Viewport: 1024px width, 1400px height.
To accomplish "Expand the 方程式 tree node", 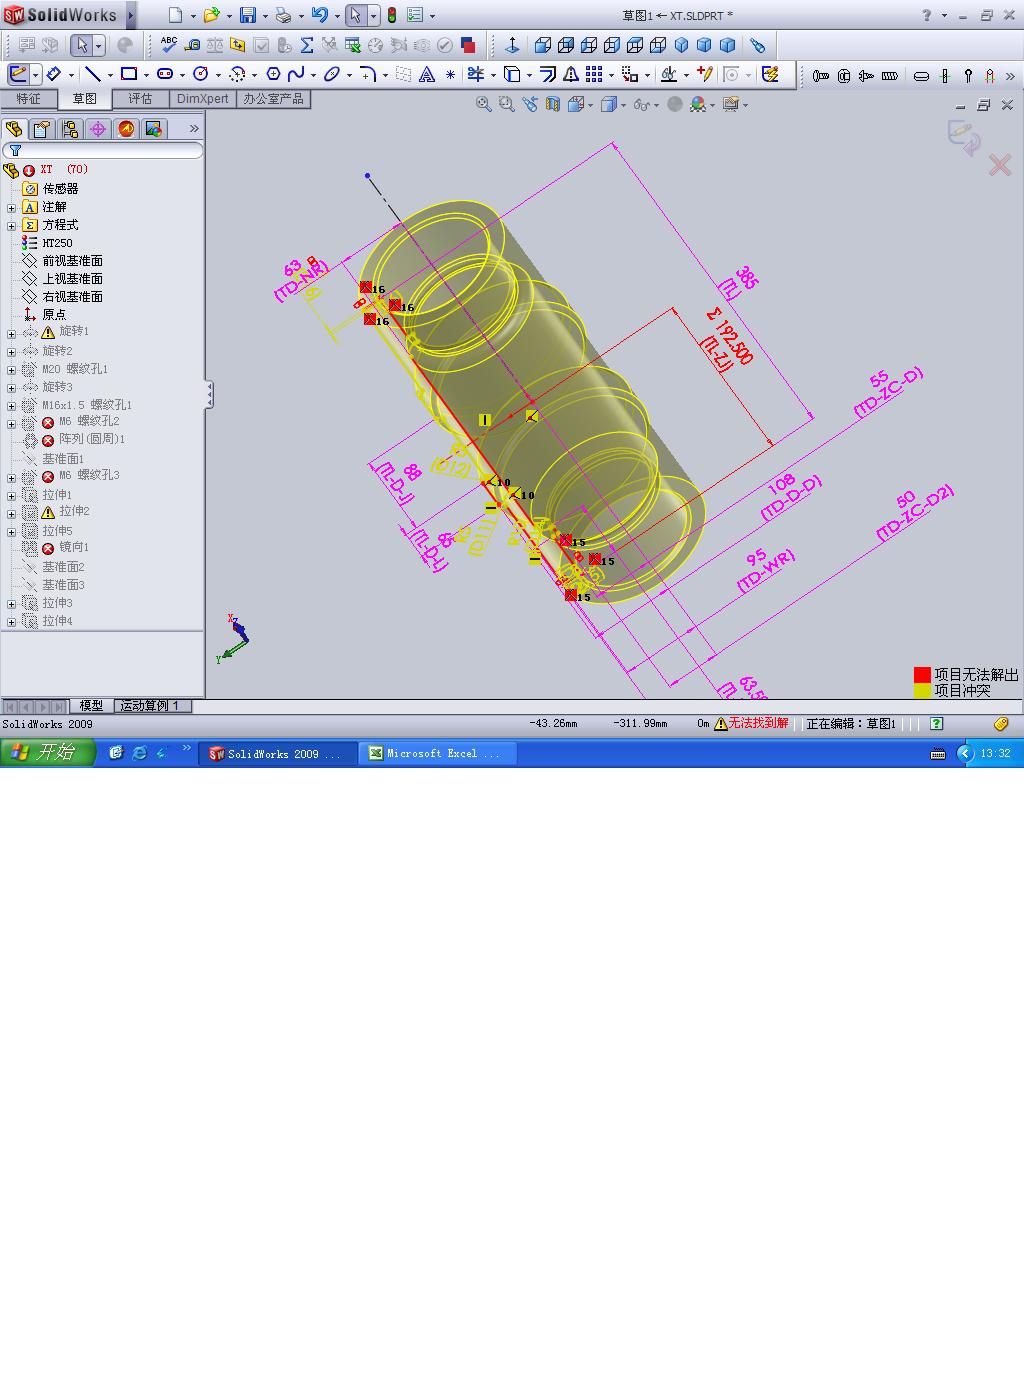I will click(12, 226).
